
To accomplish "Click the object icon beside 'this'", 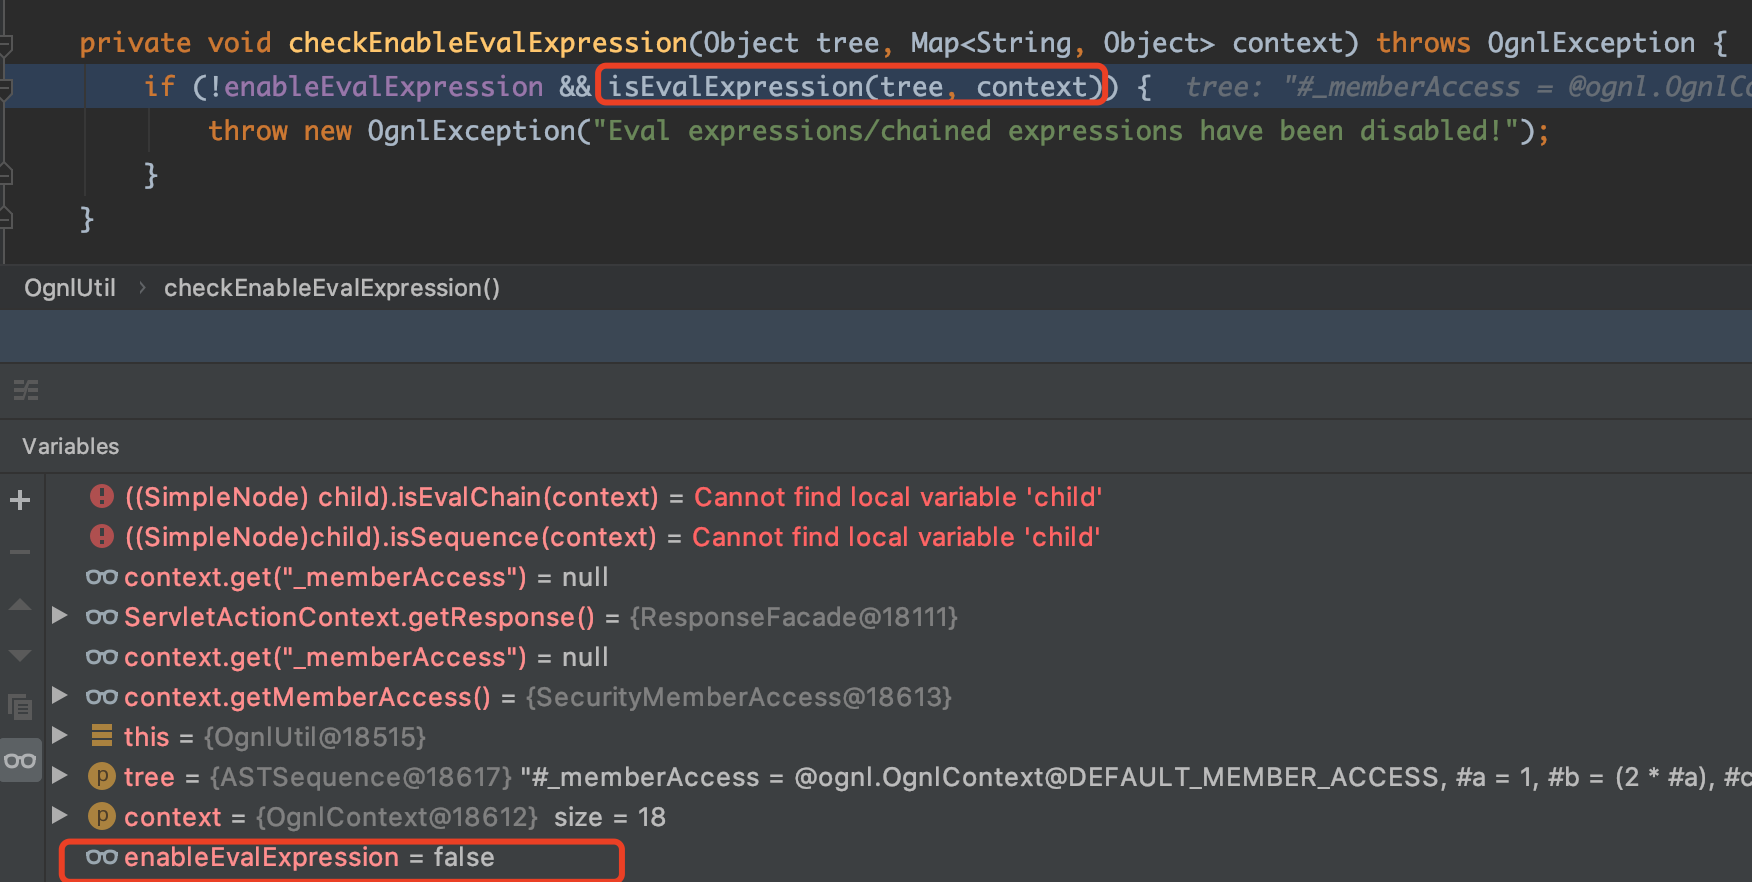I will pyautogui.click(x=102, y=736).
